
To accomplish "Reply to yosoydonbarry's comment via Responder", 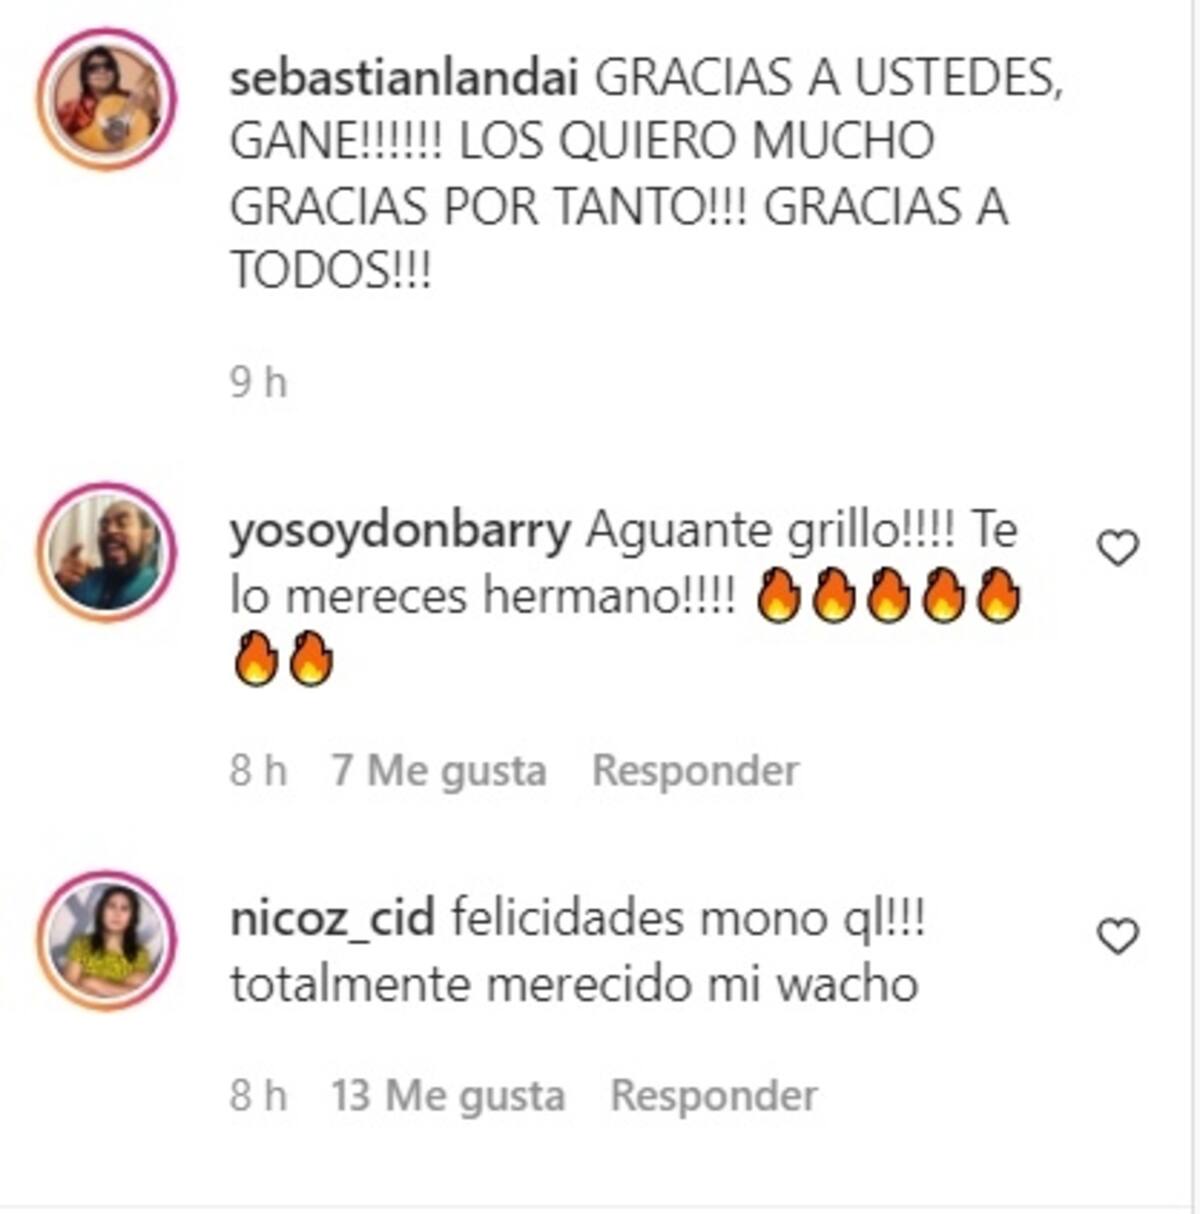I will coord(696,771).
